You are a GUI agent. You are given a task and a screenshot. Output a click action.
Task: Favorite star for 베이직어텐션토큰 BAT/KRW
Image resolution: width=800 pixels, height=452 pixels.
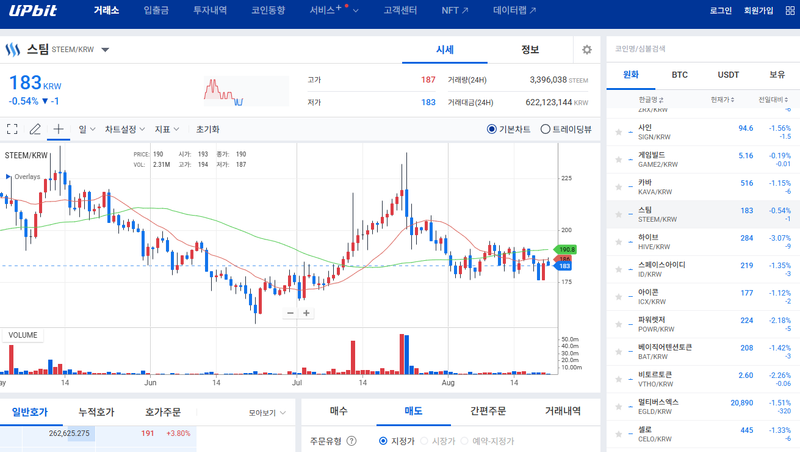coord(618,352)
